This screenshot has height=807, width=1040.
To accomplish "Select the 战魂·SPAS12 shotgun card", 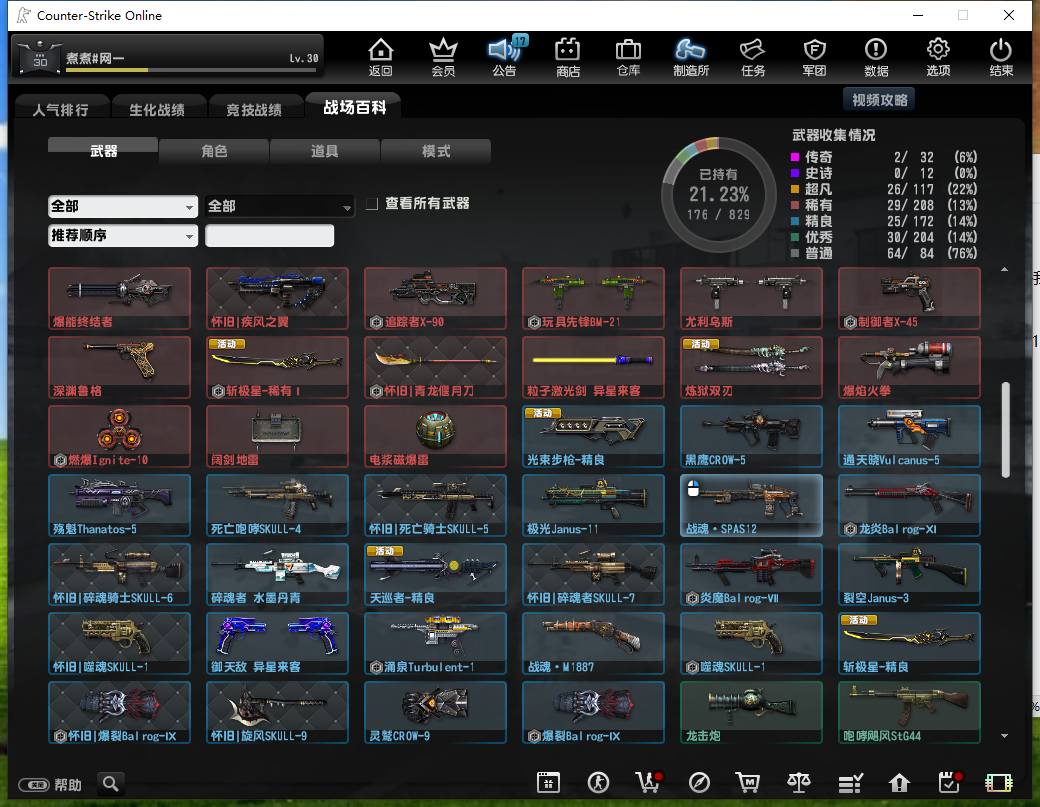I will (751, 505).
